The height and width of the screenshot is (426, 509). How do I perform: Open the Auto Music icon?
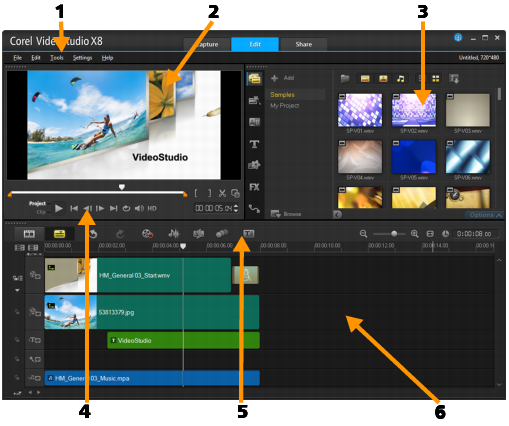click(x=199, y=234)
